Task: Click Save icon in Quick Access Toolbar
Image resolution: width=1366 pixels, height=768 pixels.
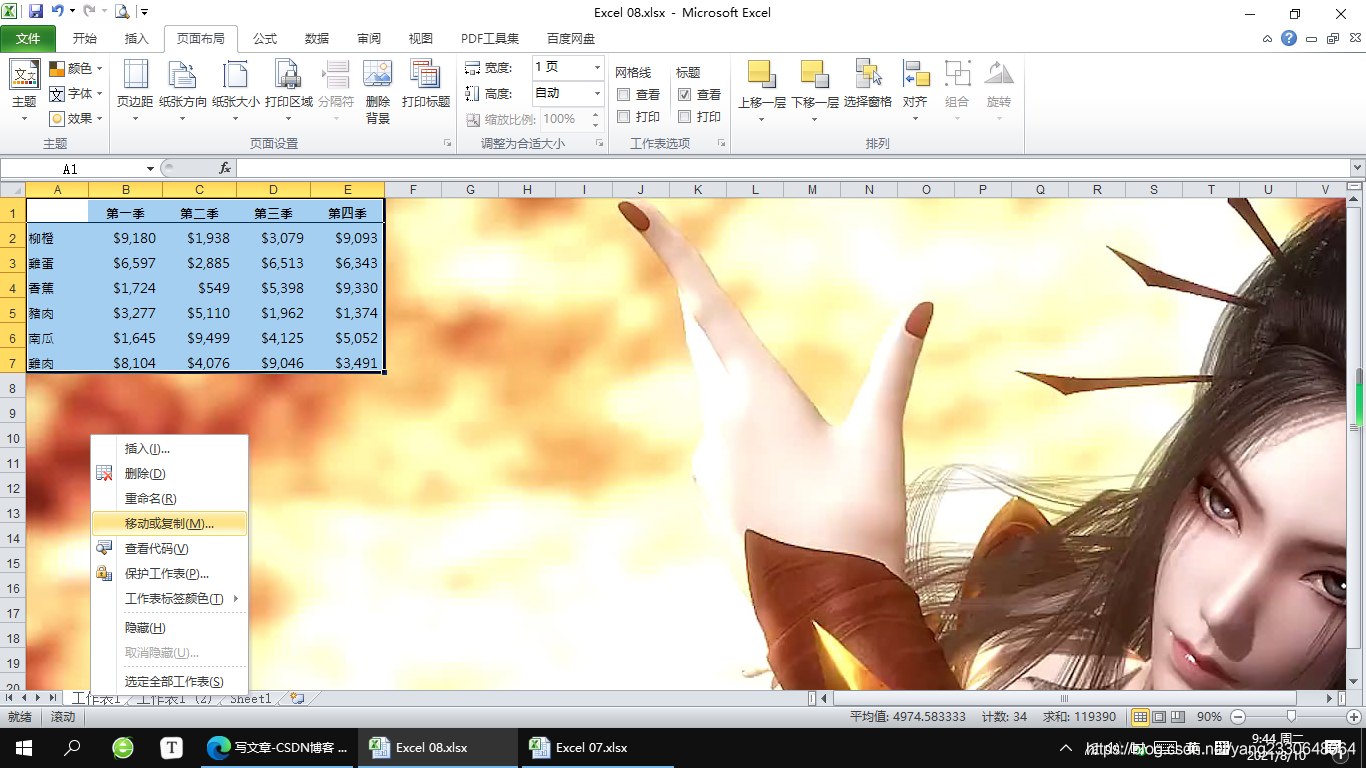Action: [36, 12]
